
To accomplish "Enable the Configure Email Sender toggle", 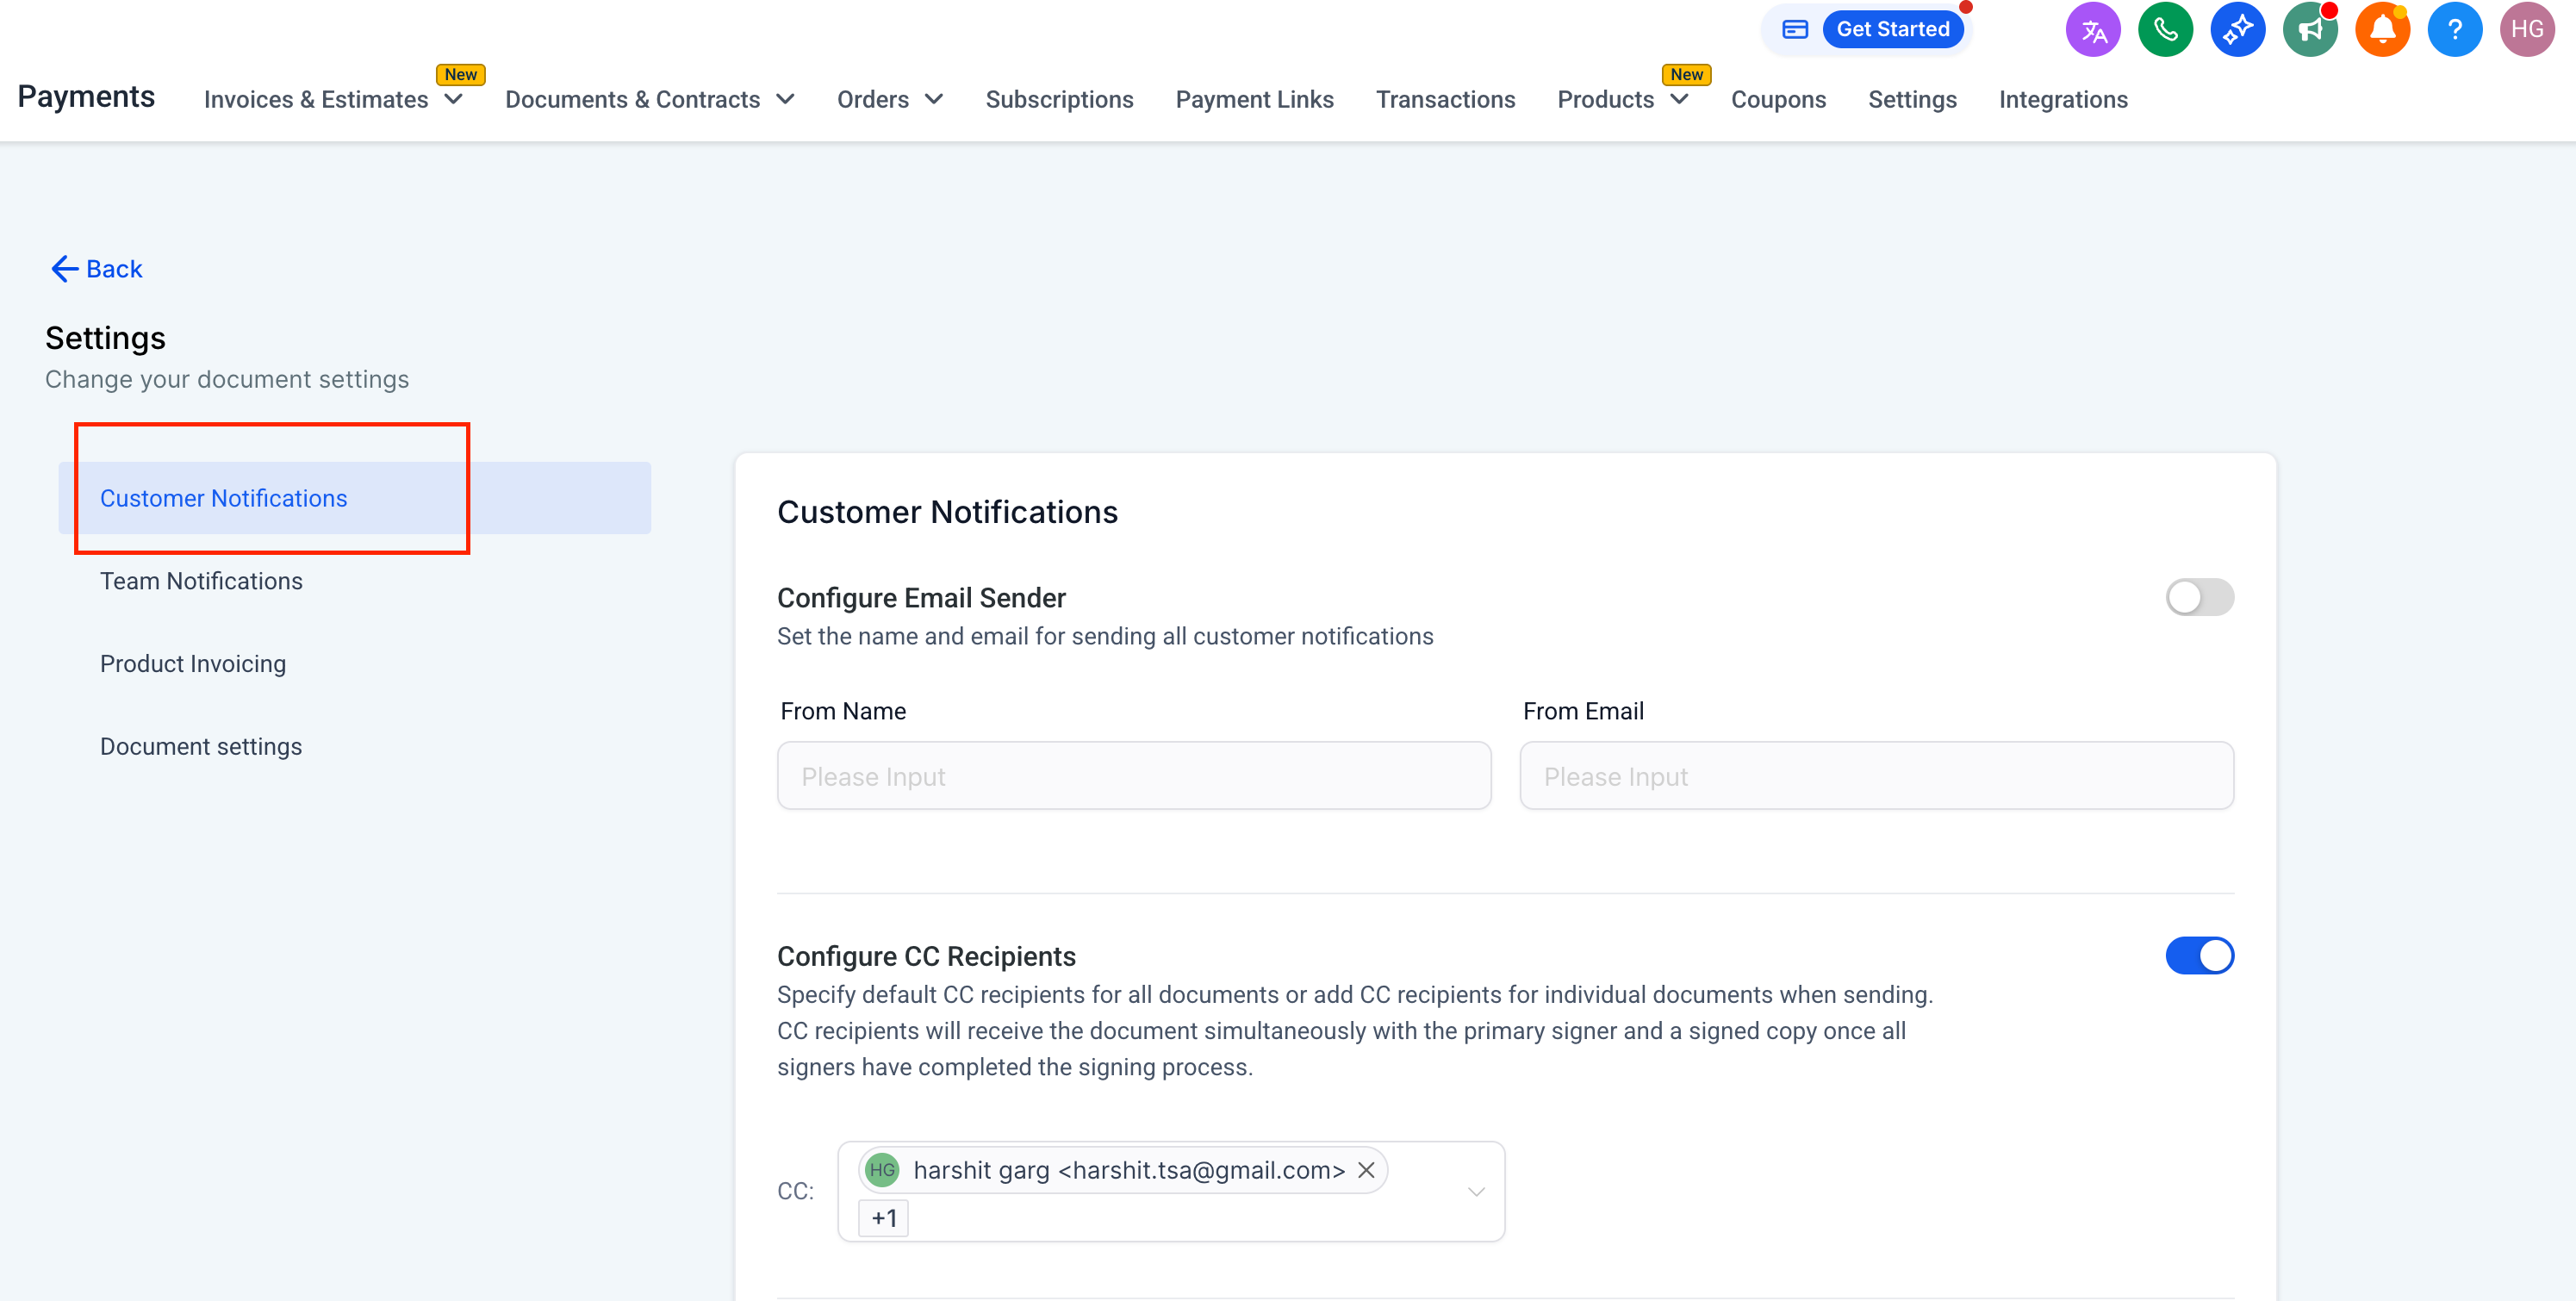I will (2199, 598).
